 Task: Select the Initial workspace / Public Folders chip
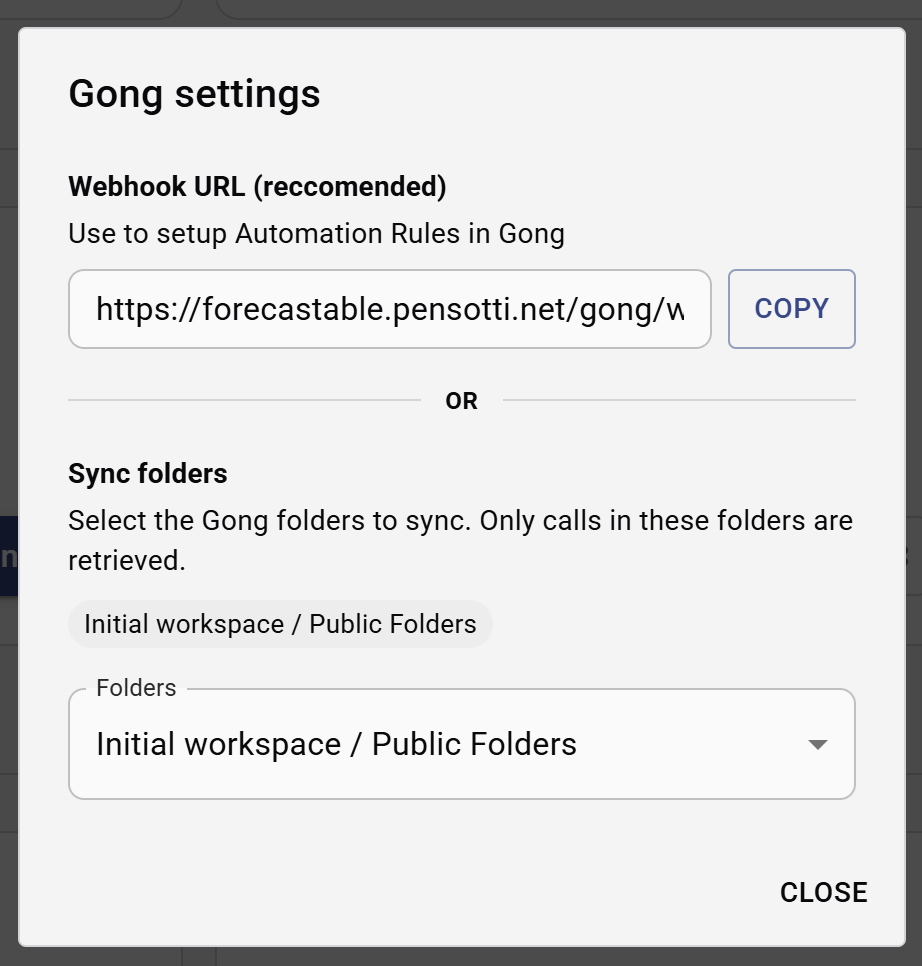280,624
